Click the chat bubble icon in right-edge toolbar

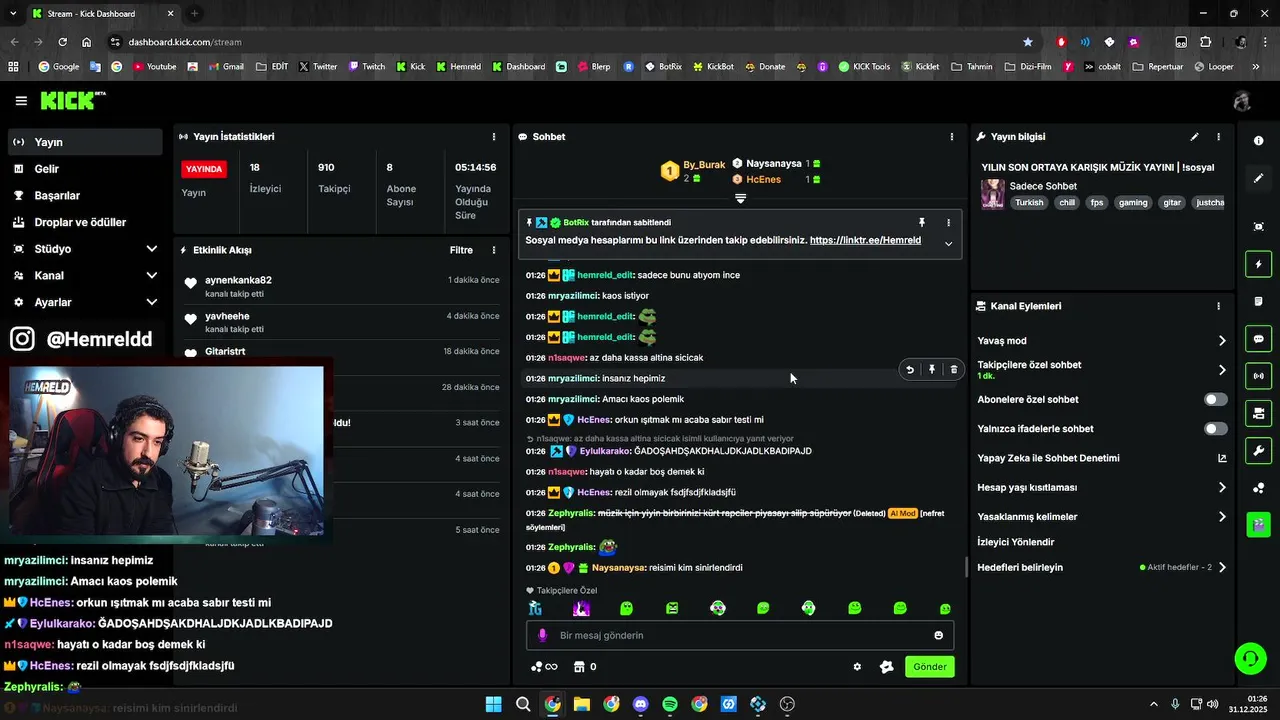click(1258, 339)
